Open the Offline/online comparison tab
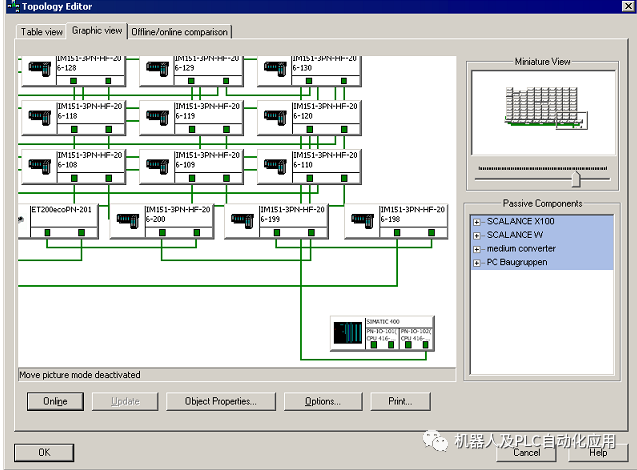The height and width of the screenshot is (470, 637). (x=179, y=32)
